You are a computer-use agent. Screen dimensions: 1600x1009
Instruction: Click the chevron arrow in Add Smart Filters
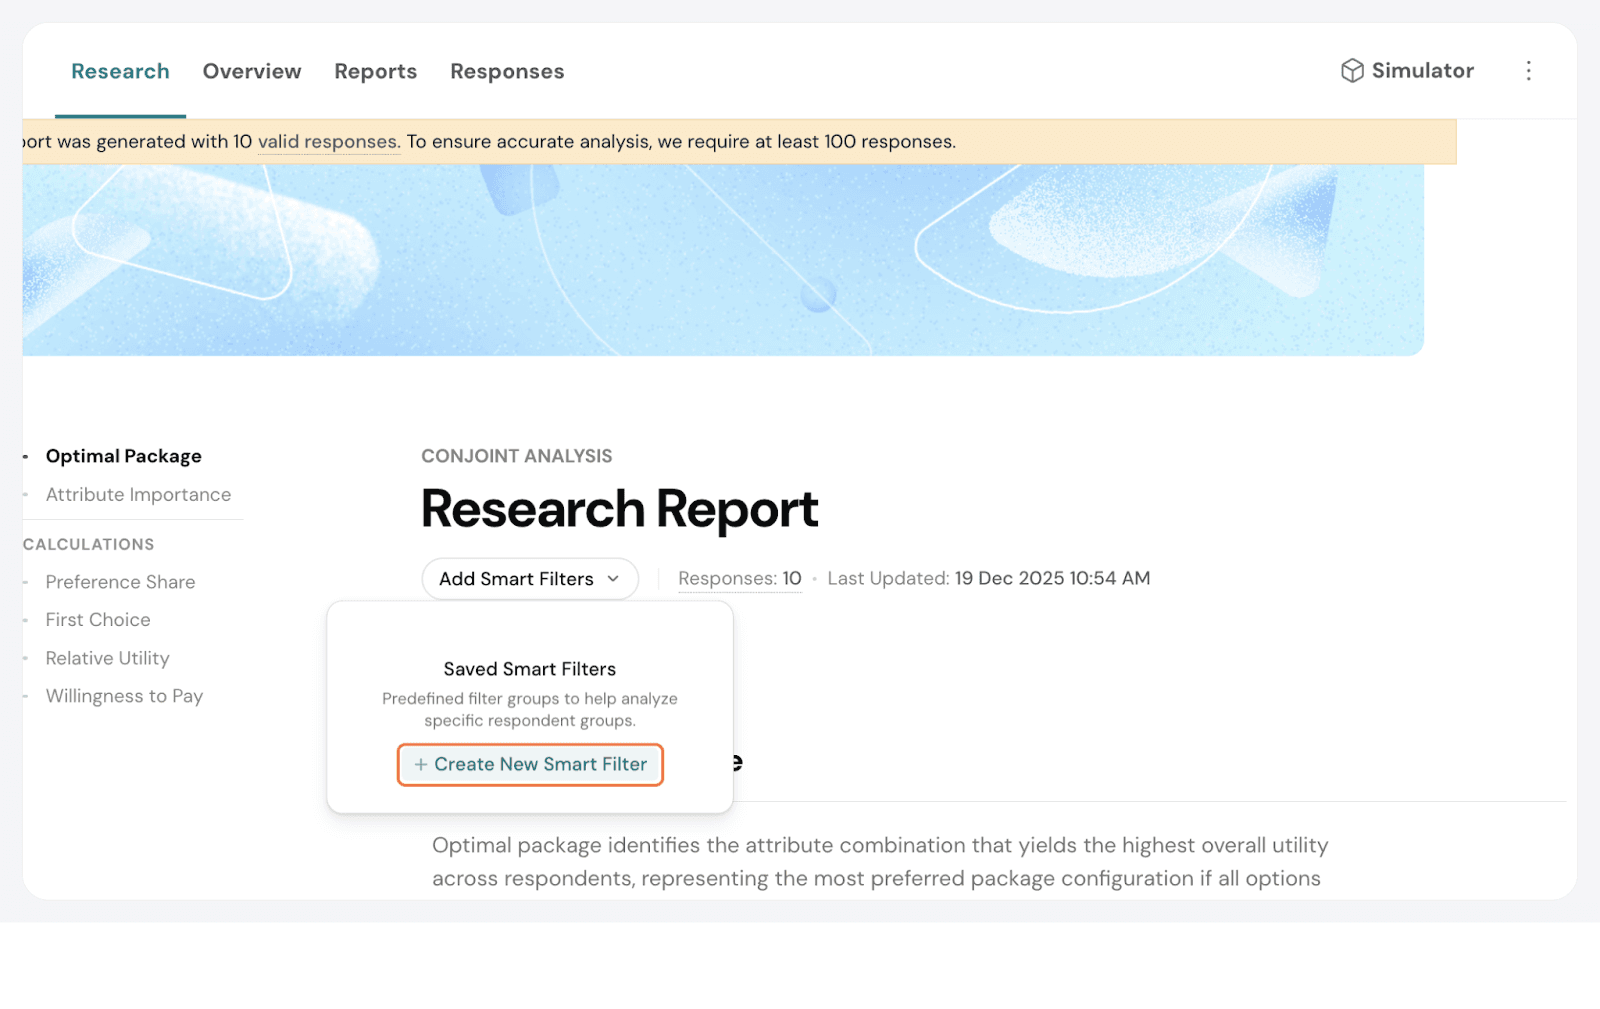click(x=613, y=580)
